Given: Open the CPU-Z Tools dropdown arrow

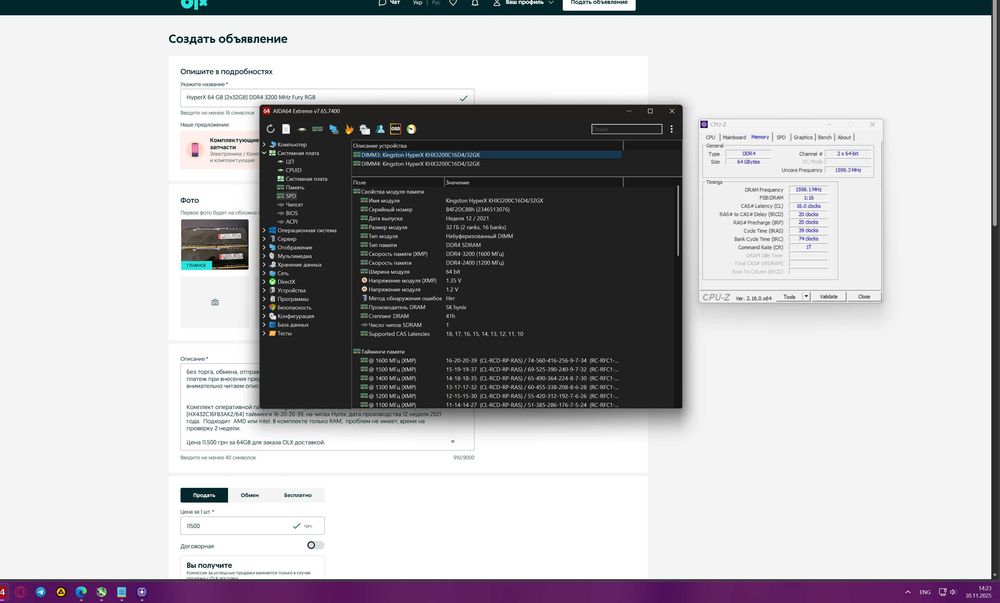Looking at the screenshot, I should tap(805, 296).
